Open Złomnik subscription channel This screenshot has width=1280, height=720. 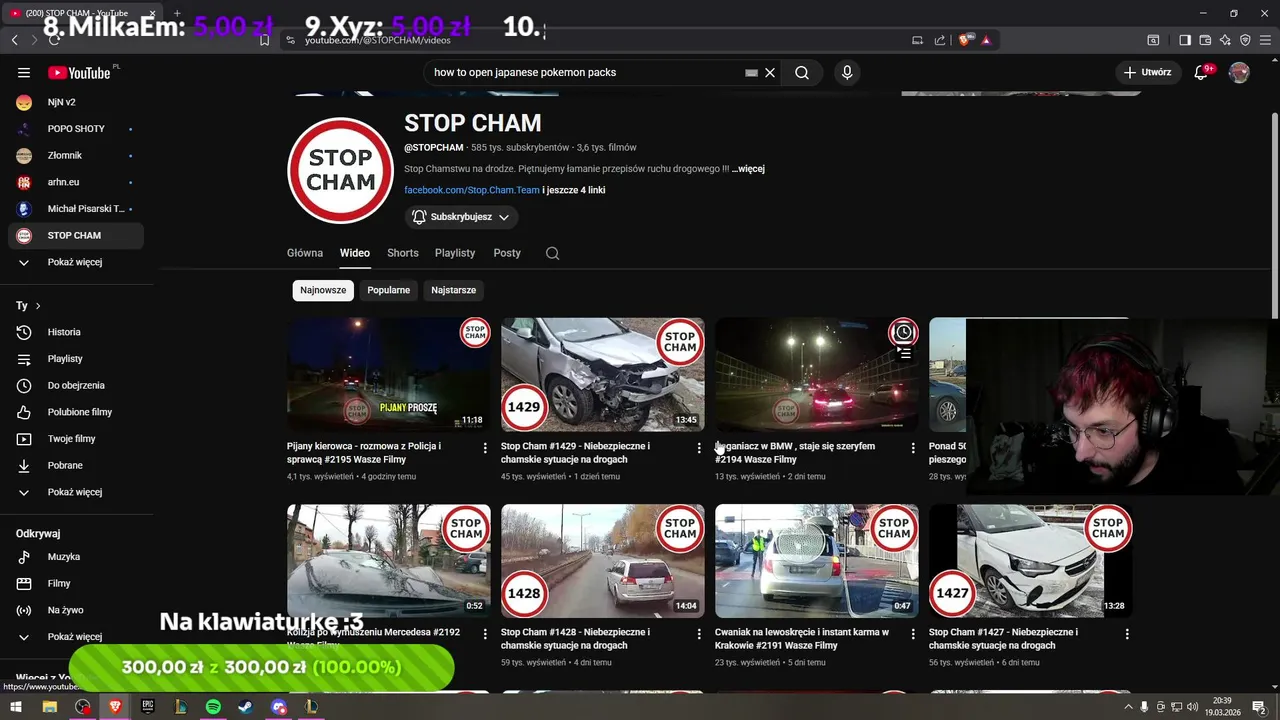point(76,155)
